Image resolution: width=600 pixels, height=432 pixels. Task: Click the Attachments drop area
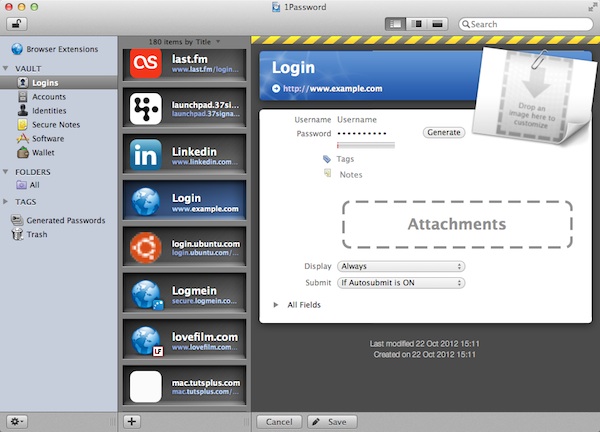[x=457, y=225]
